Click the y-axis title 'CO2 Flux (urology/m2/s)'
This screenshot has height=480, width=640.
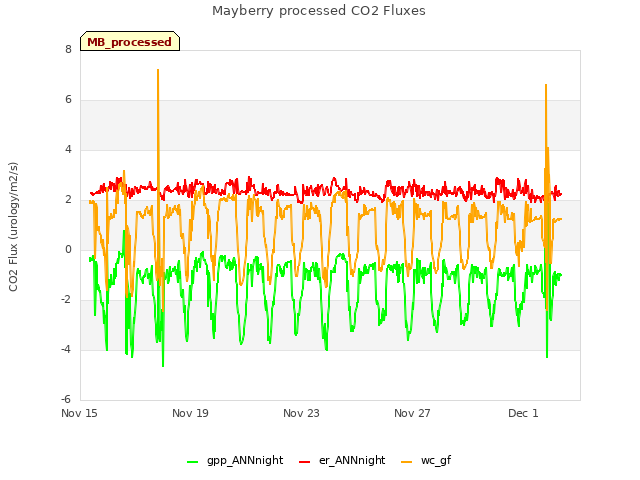13,227
